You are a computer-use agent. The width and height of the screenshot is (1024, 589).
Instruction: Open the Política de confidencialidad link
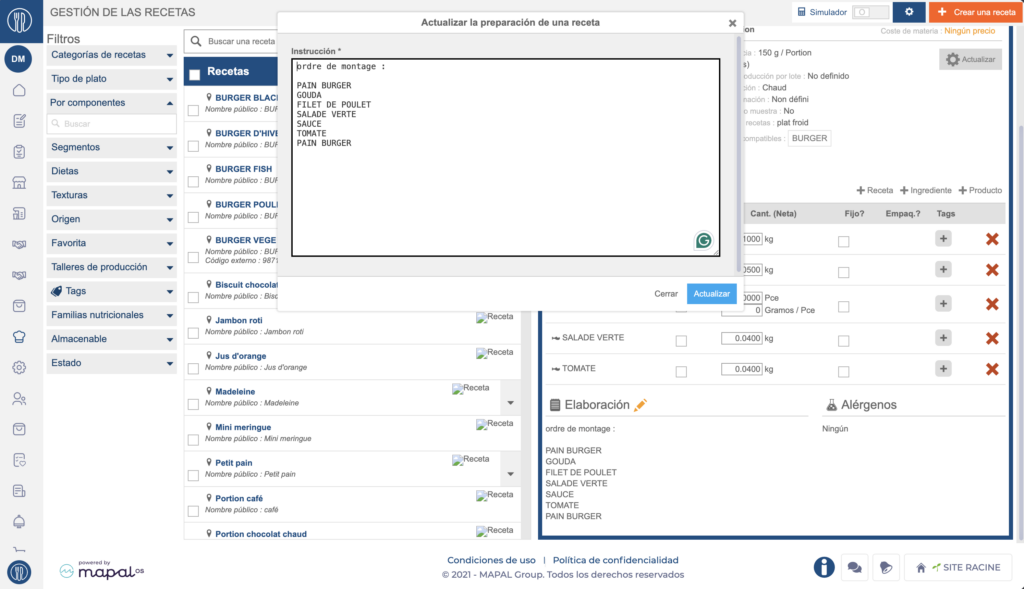[x=615, y=560]
